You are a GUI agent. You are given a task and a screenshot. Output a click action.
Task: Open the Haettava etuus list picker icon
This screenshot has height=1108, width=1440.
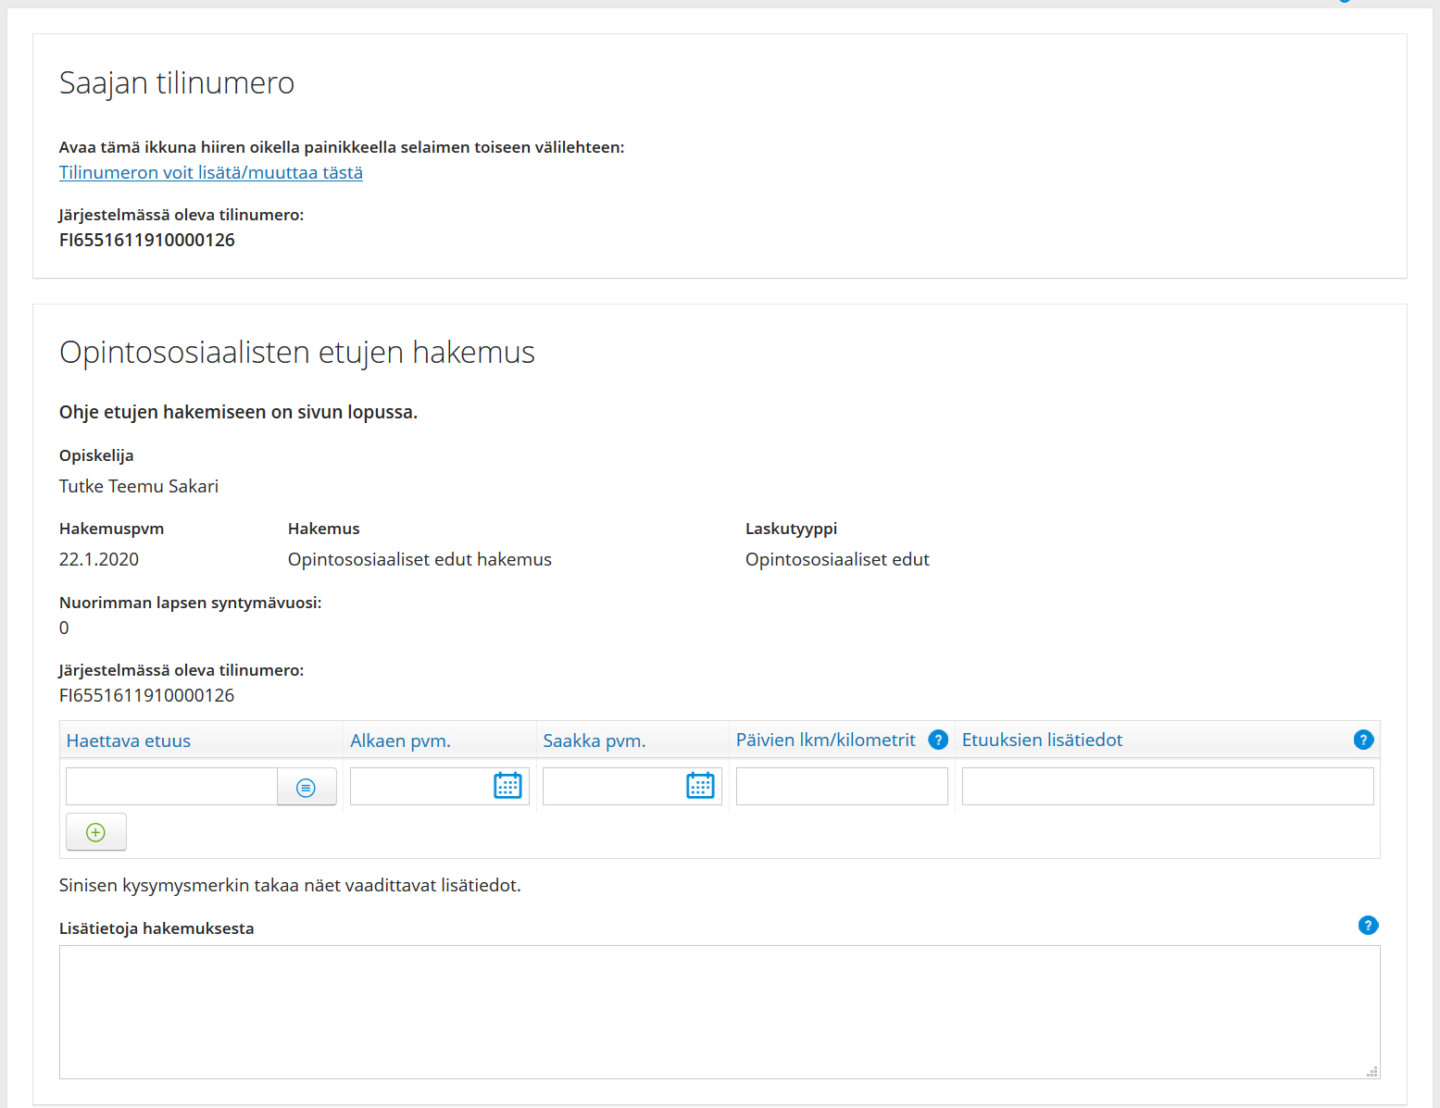(x=306, y=787)
